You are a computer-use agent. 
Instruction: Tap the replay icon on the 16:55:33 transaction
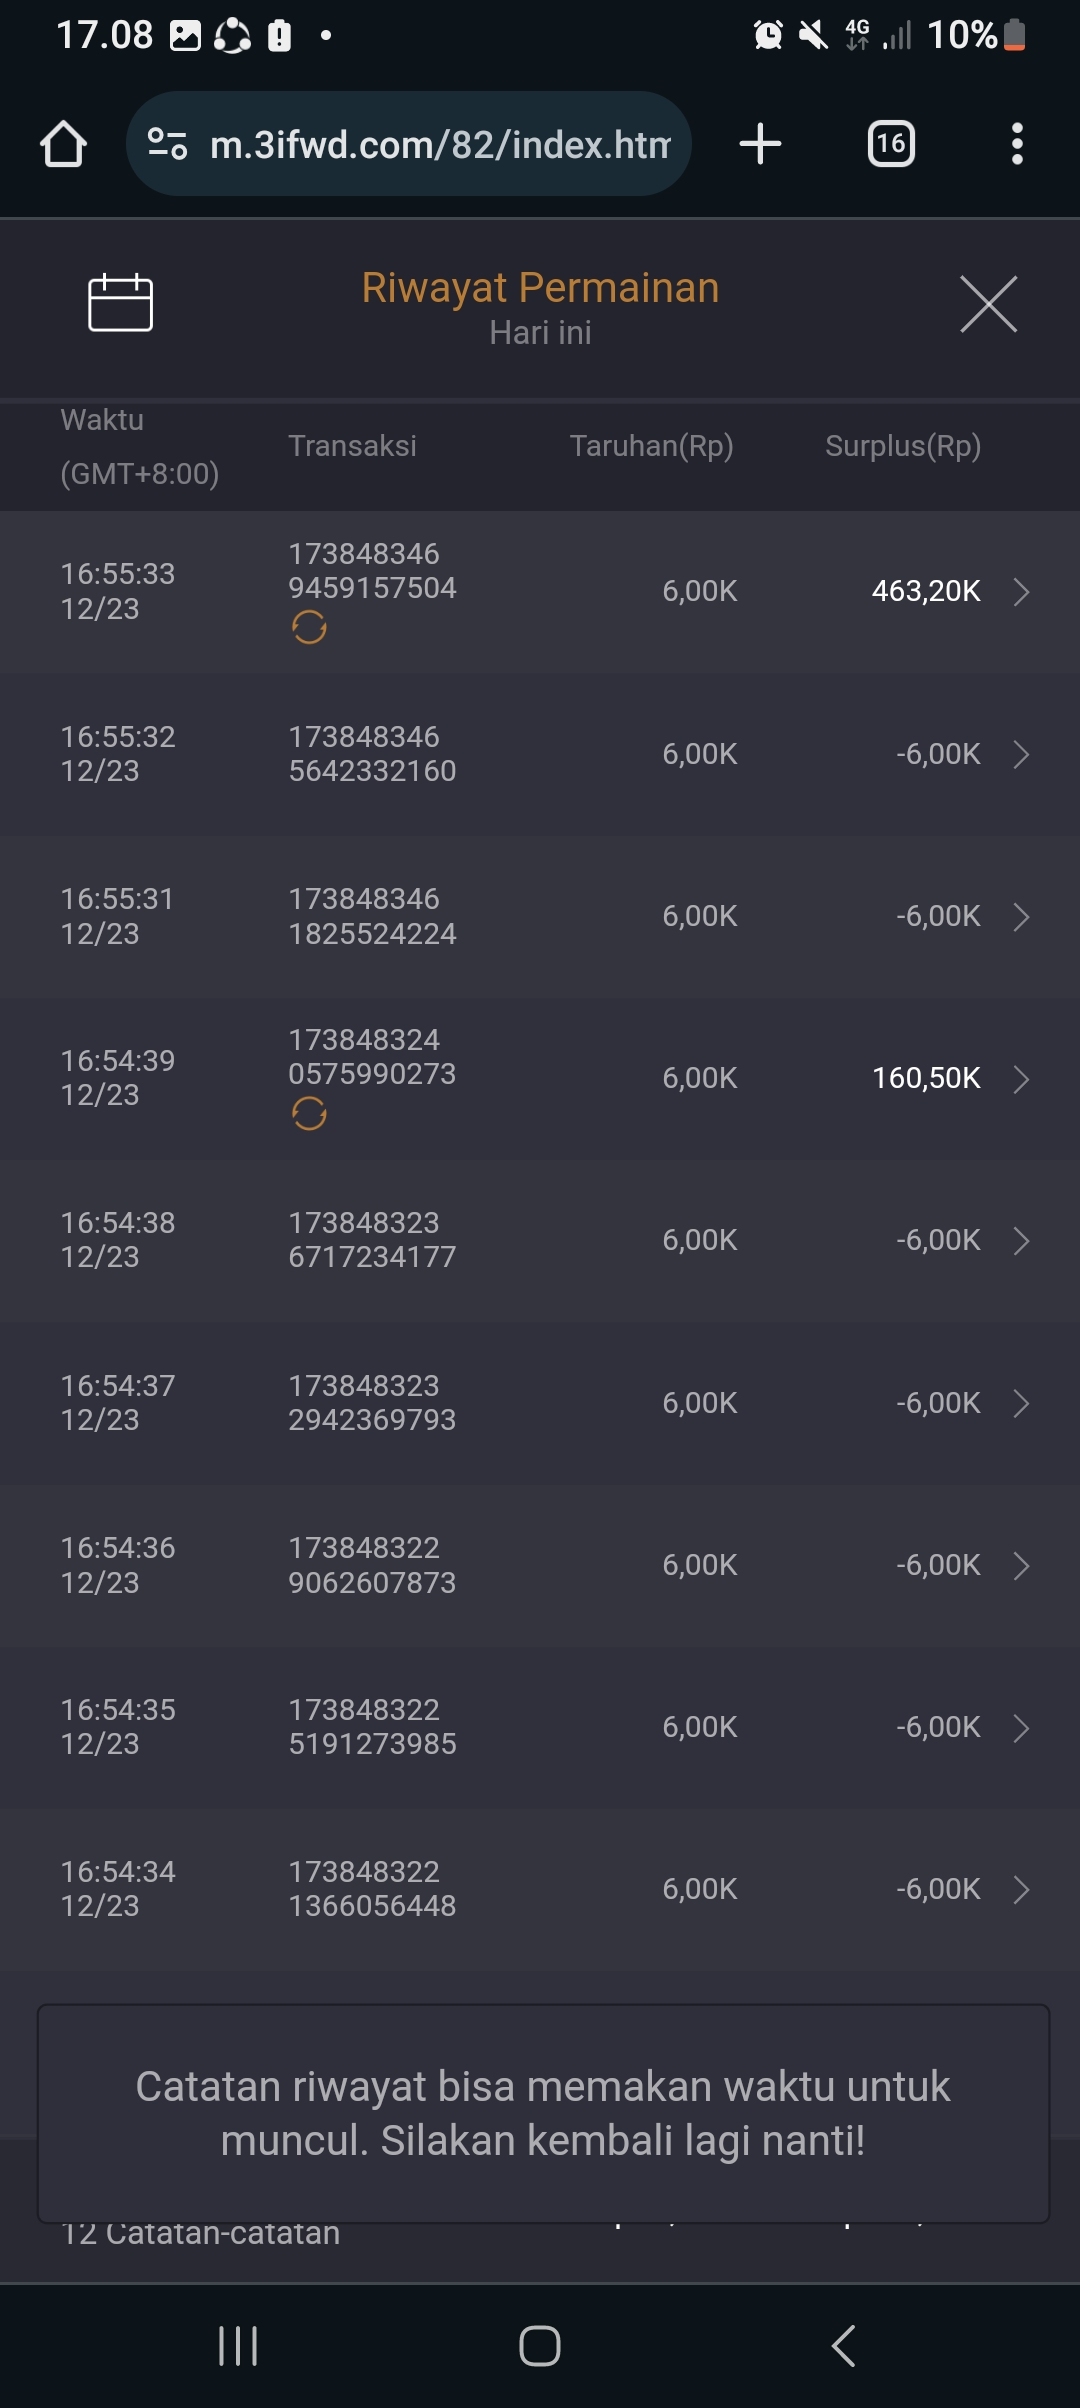(309, 628)
